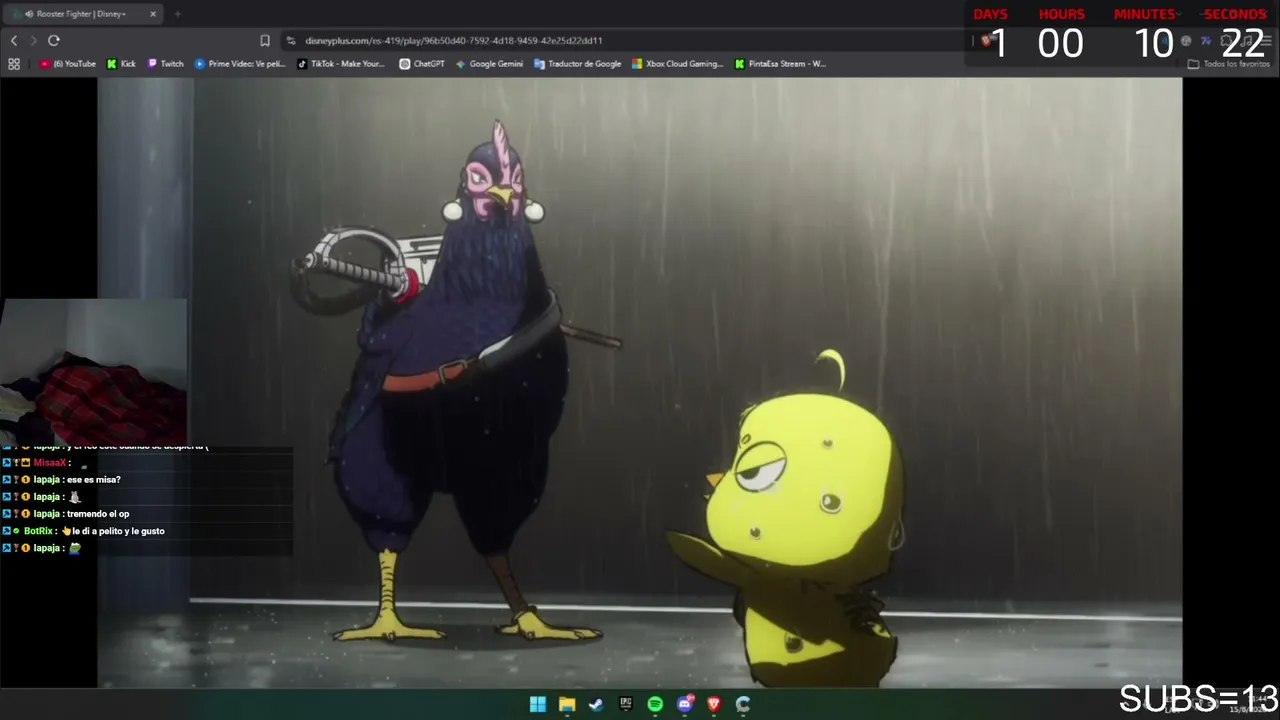Open the Twitch bookmark
Image resolution: width=1280 pixels, height=720 pixels.
tap(166, 64)
